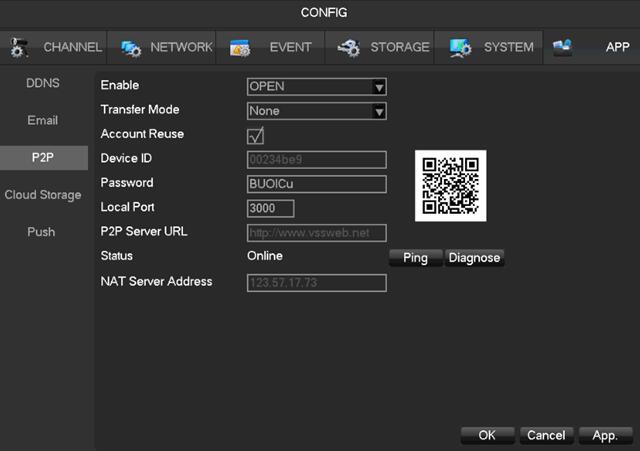The width and height of the screenshot is (640, 451).
Task: Switch to the Email tab
Action: (43, 120)
